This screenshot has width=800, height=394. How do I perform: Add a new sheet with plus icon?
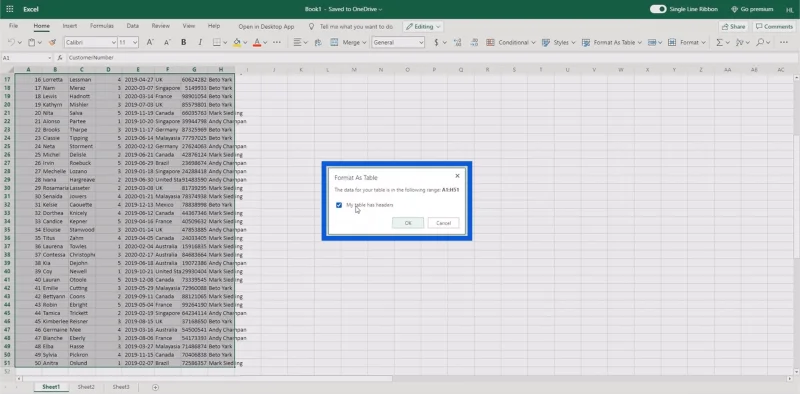click(156, 387)
